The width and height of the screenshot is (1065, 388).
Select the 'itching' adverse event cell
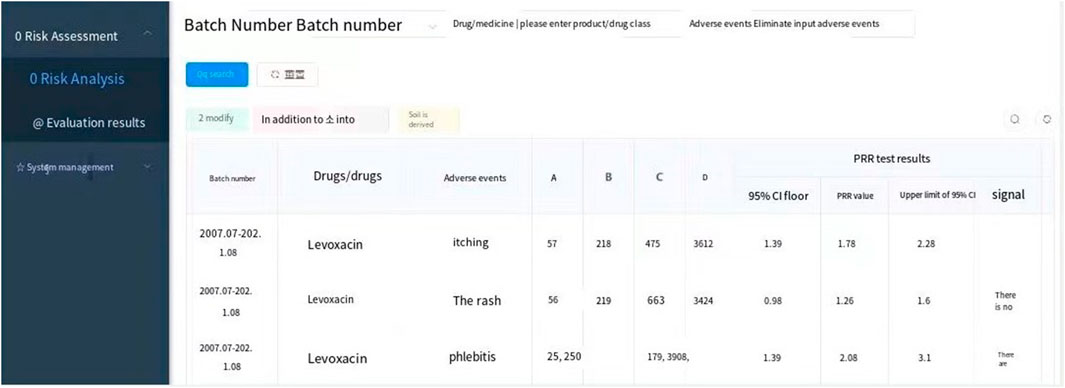pyautogui.click(x=471, y=242)
